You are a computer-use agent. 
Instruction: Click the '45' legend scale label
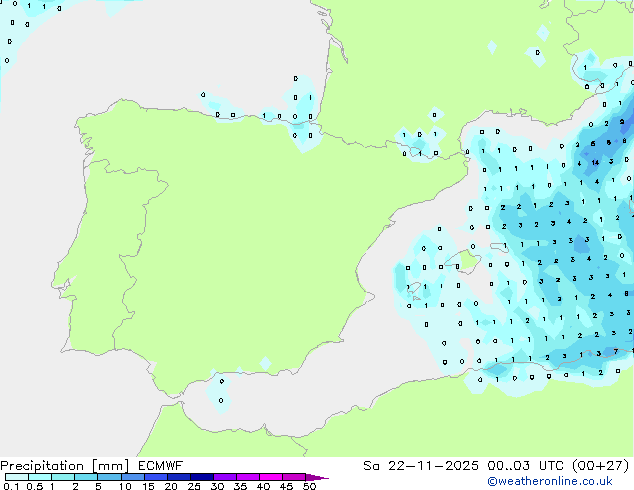[286, 486]
